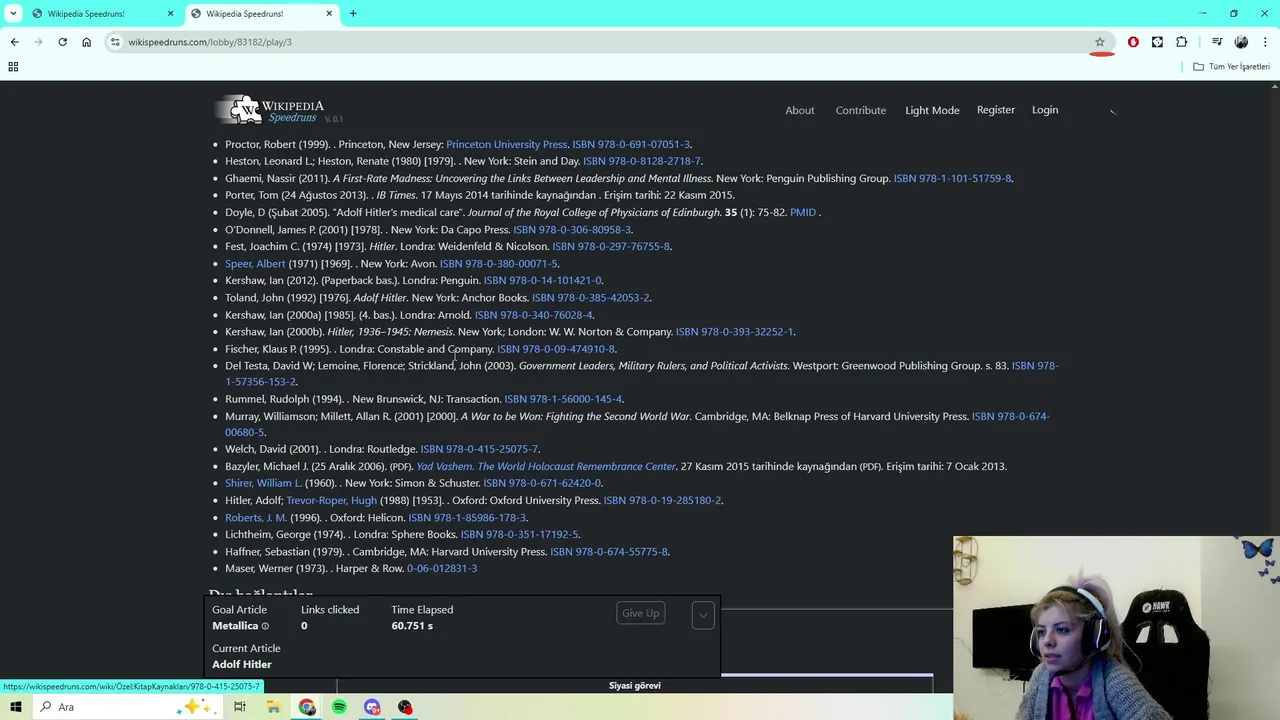Click the Siyasi görevi table header
This screenshot has width=1280, height=720.
click(x=635, y=686)
